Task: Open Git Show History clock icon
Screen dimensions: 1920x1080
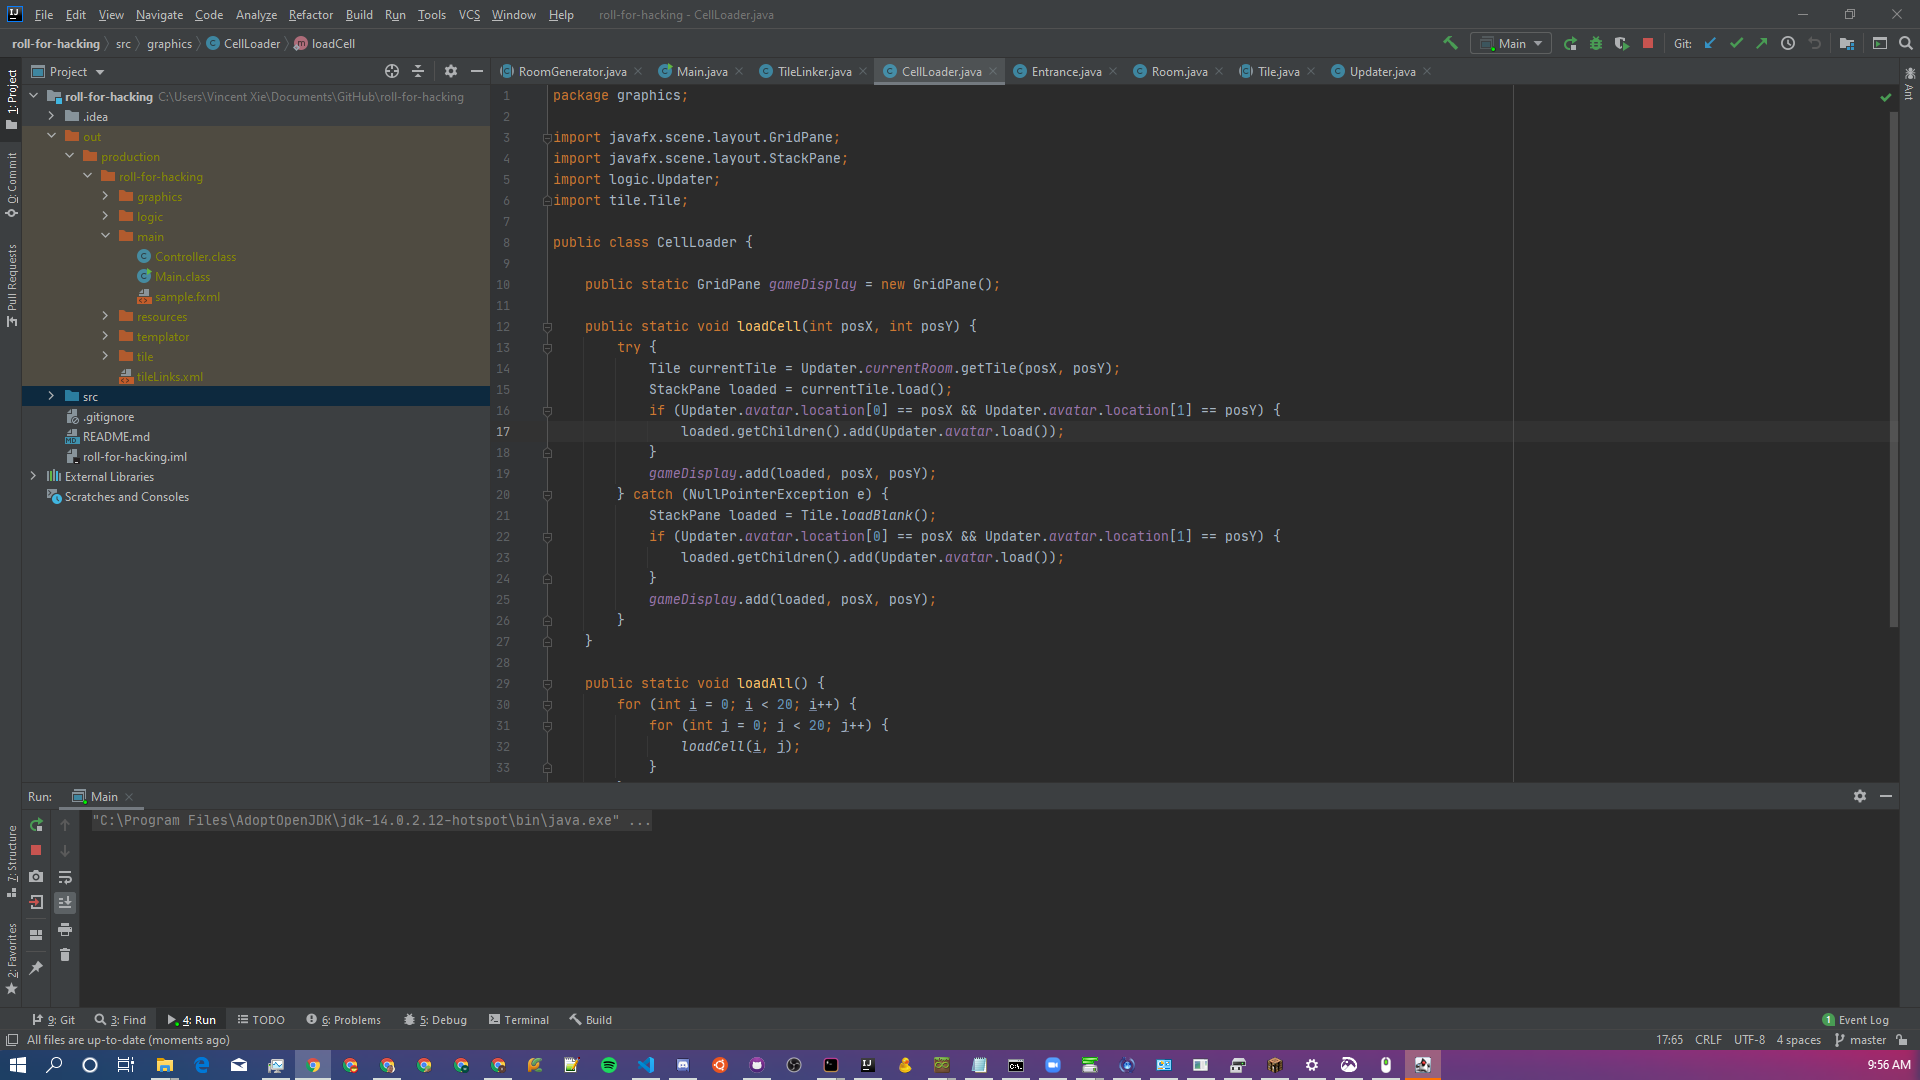Action: pyautogui.click(x=1788, y=43)
